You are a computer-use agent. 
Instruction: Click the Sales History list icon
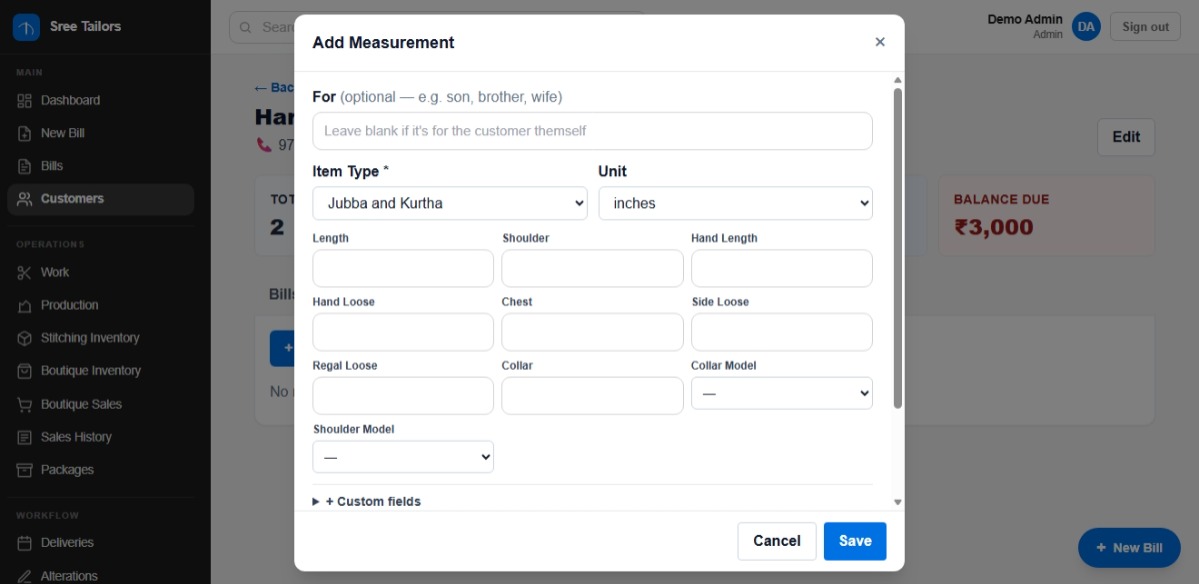pyautogui.click(x=24, y=437)
